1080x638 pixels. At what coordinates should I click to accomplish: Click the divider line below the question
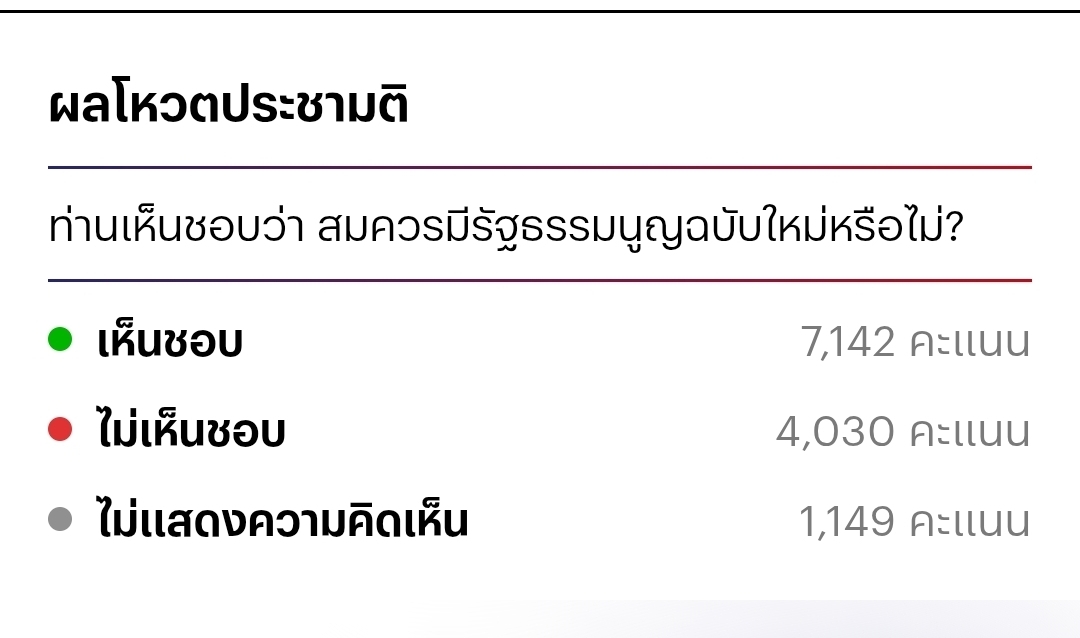[540, 281]
